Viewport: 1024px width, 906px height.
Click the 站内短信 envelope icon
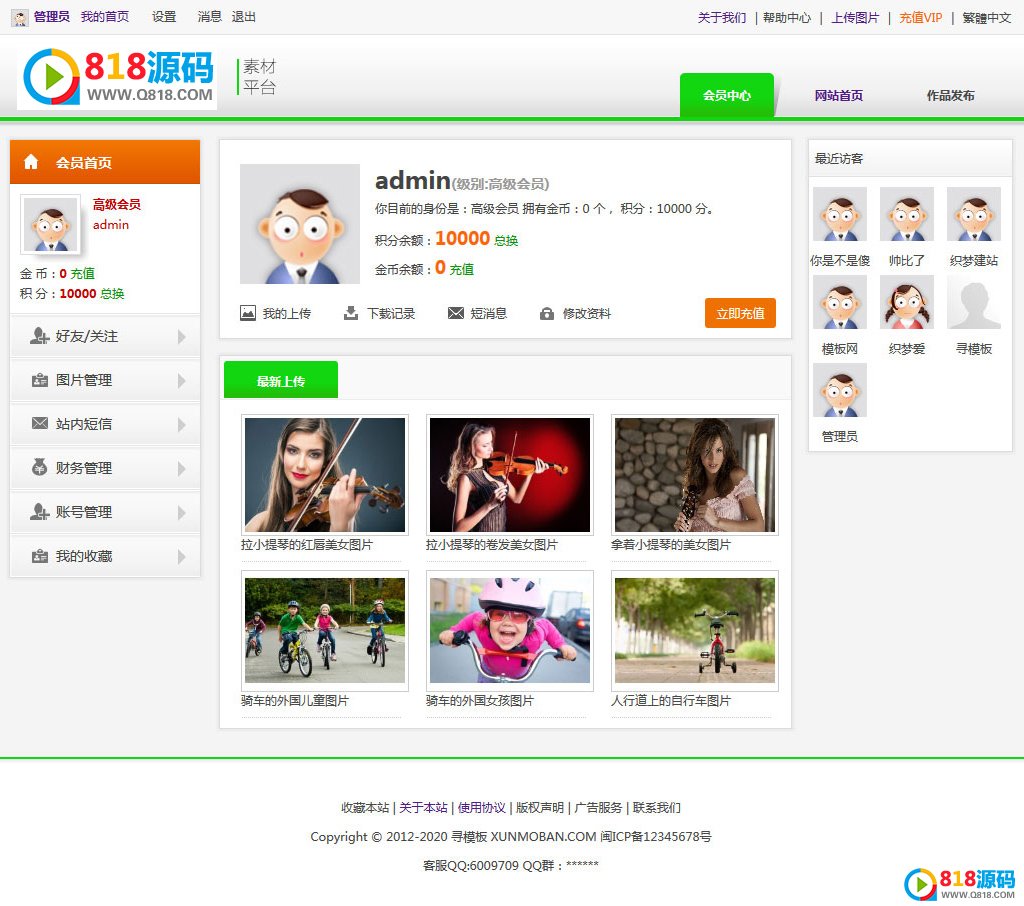point(40,423)
